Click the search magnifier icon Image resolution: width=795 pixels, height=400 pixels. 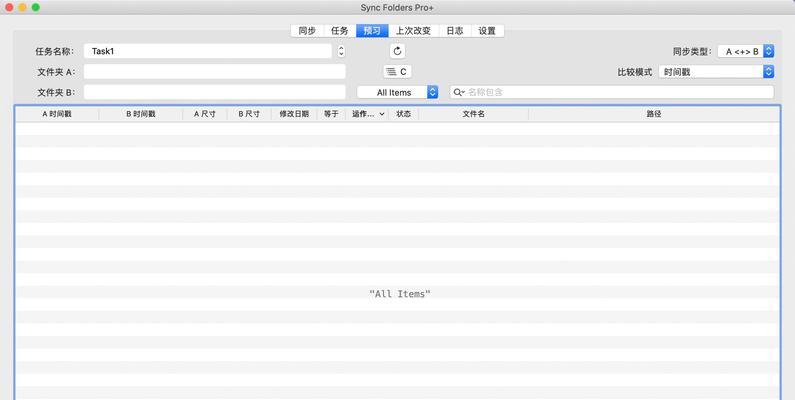click(458, 92)
